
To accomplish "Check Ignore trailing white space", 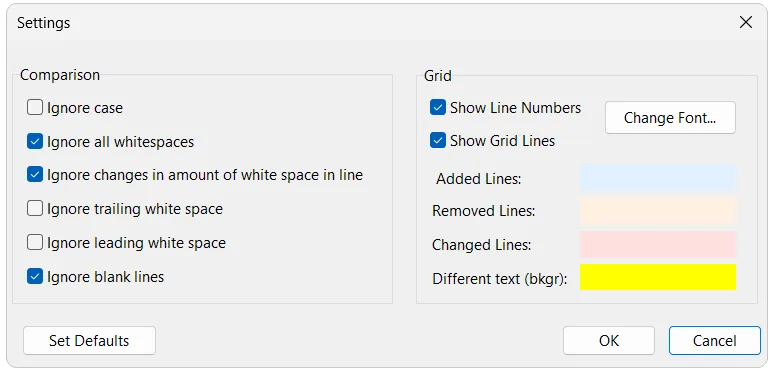I will tap(35, 209).
